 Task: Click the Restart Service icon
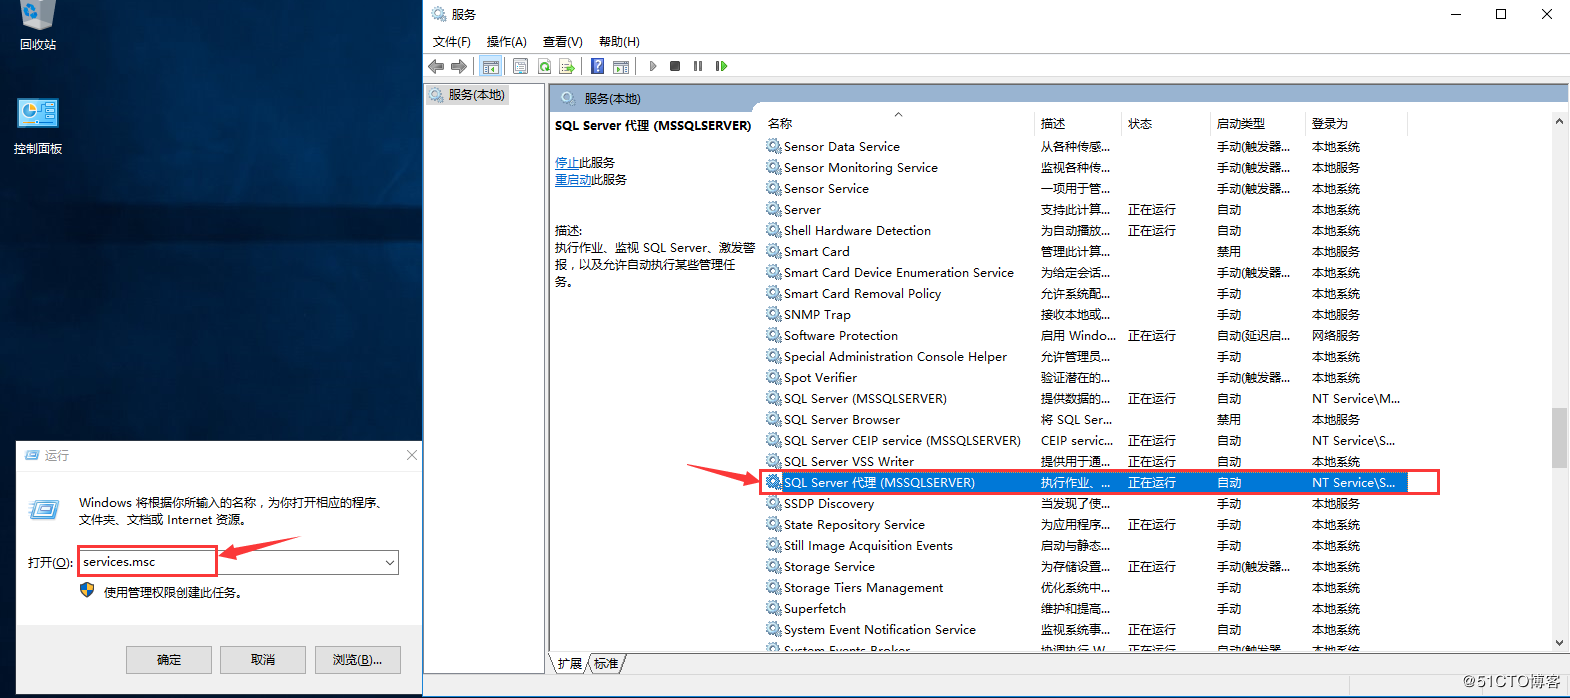pyautogui.click(x=721, y=66)
